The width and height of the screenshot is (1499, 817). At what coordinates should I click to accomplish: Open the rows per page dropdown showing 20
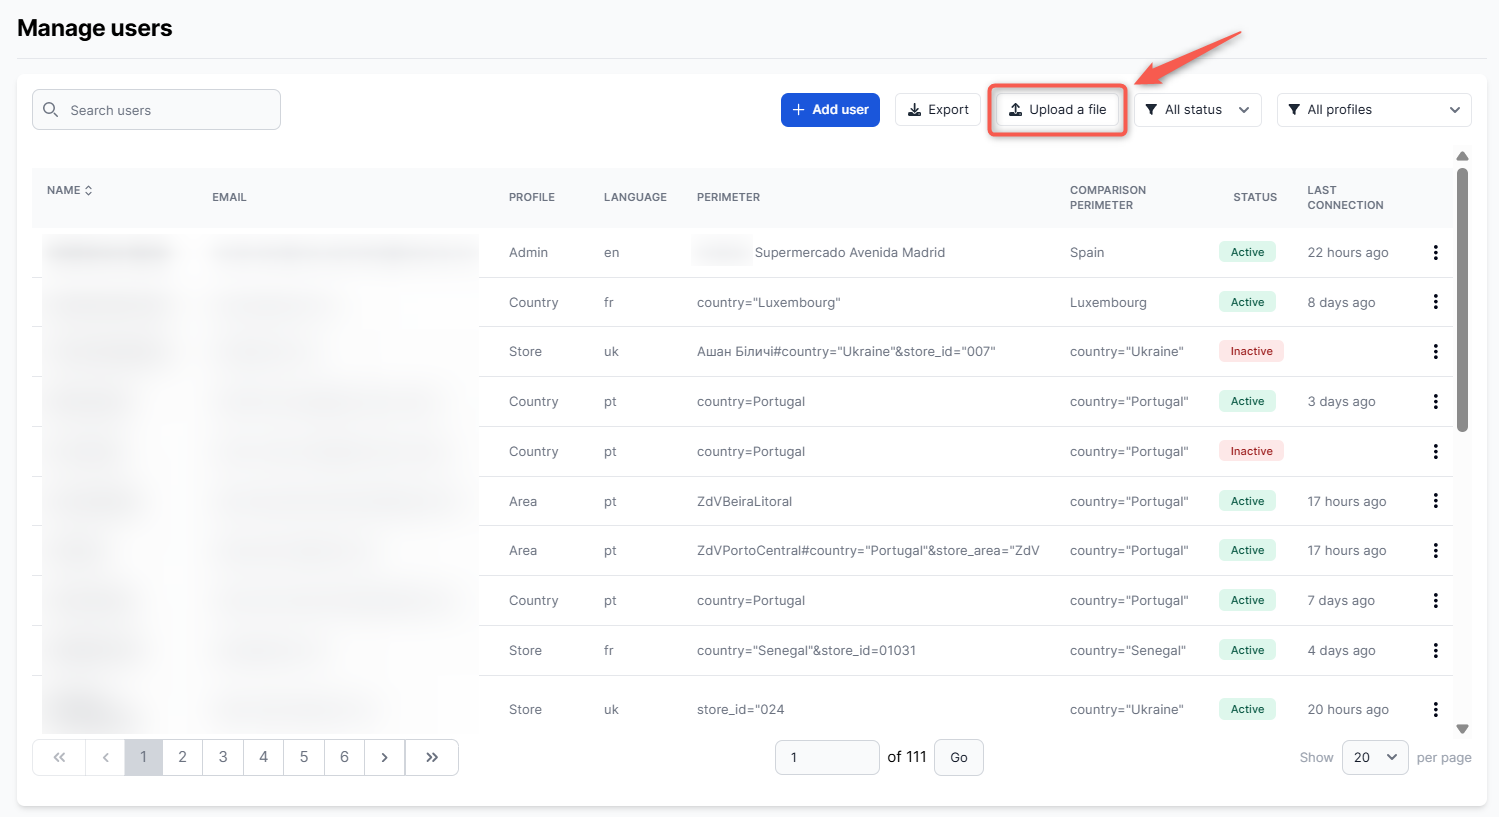click(x=1374, y=758)
